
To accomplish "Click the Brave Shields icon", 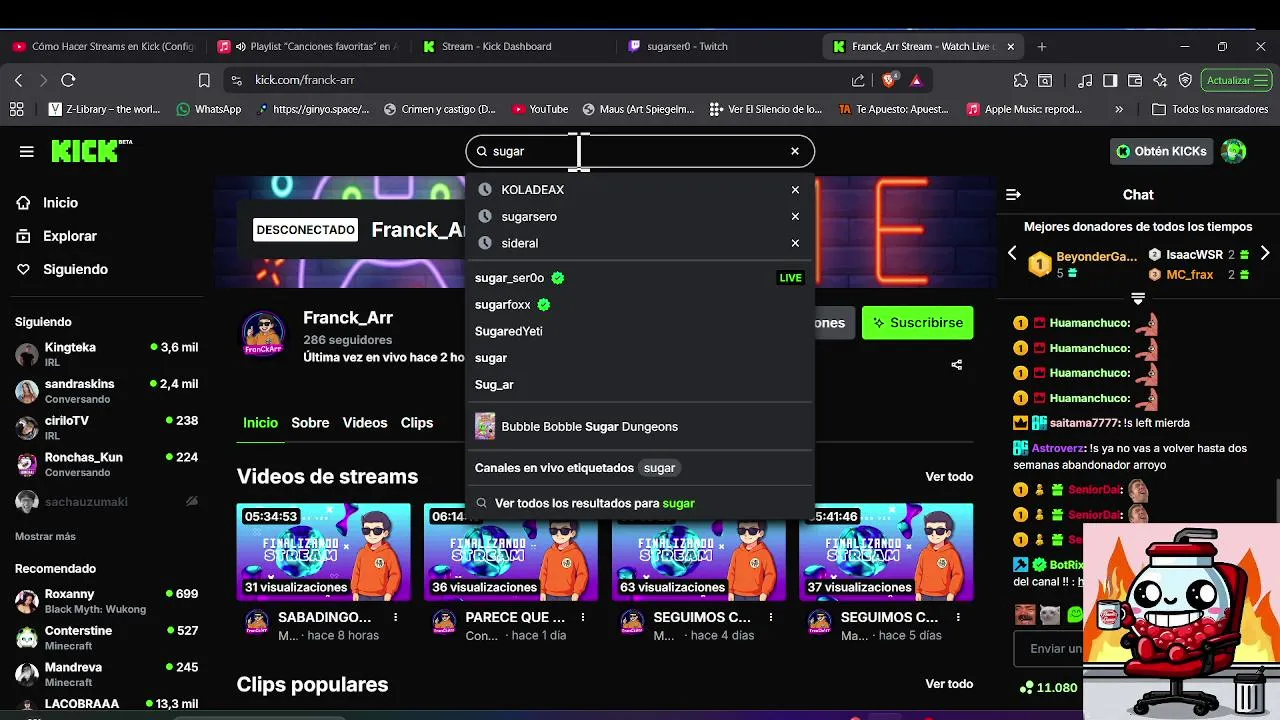I will coord(889,80).
